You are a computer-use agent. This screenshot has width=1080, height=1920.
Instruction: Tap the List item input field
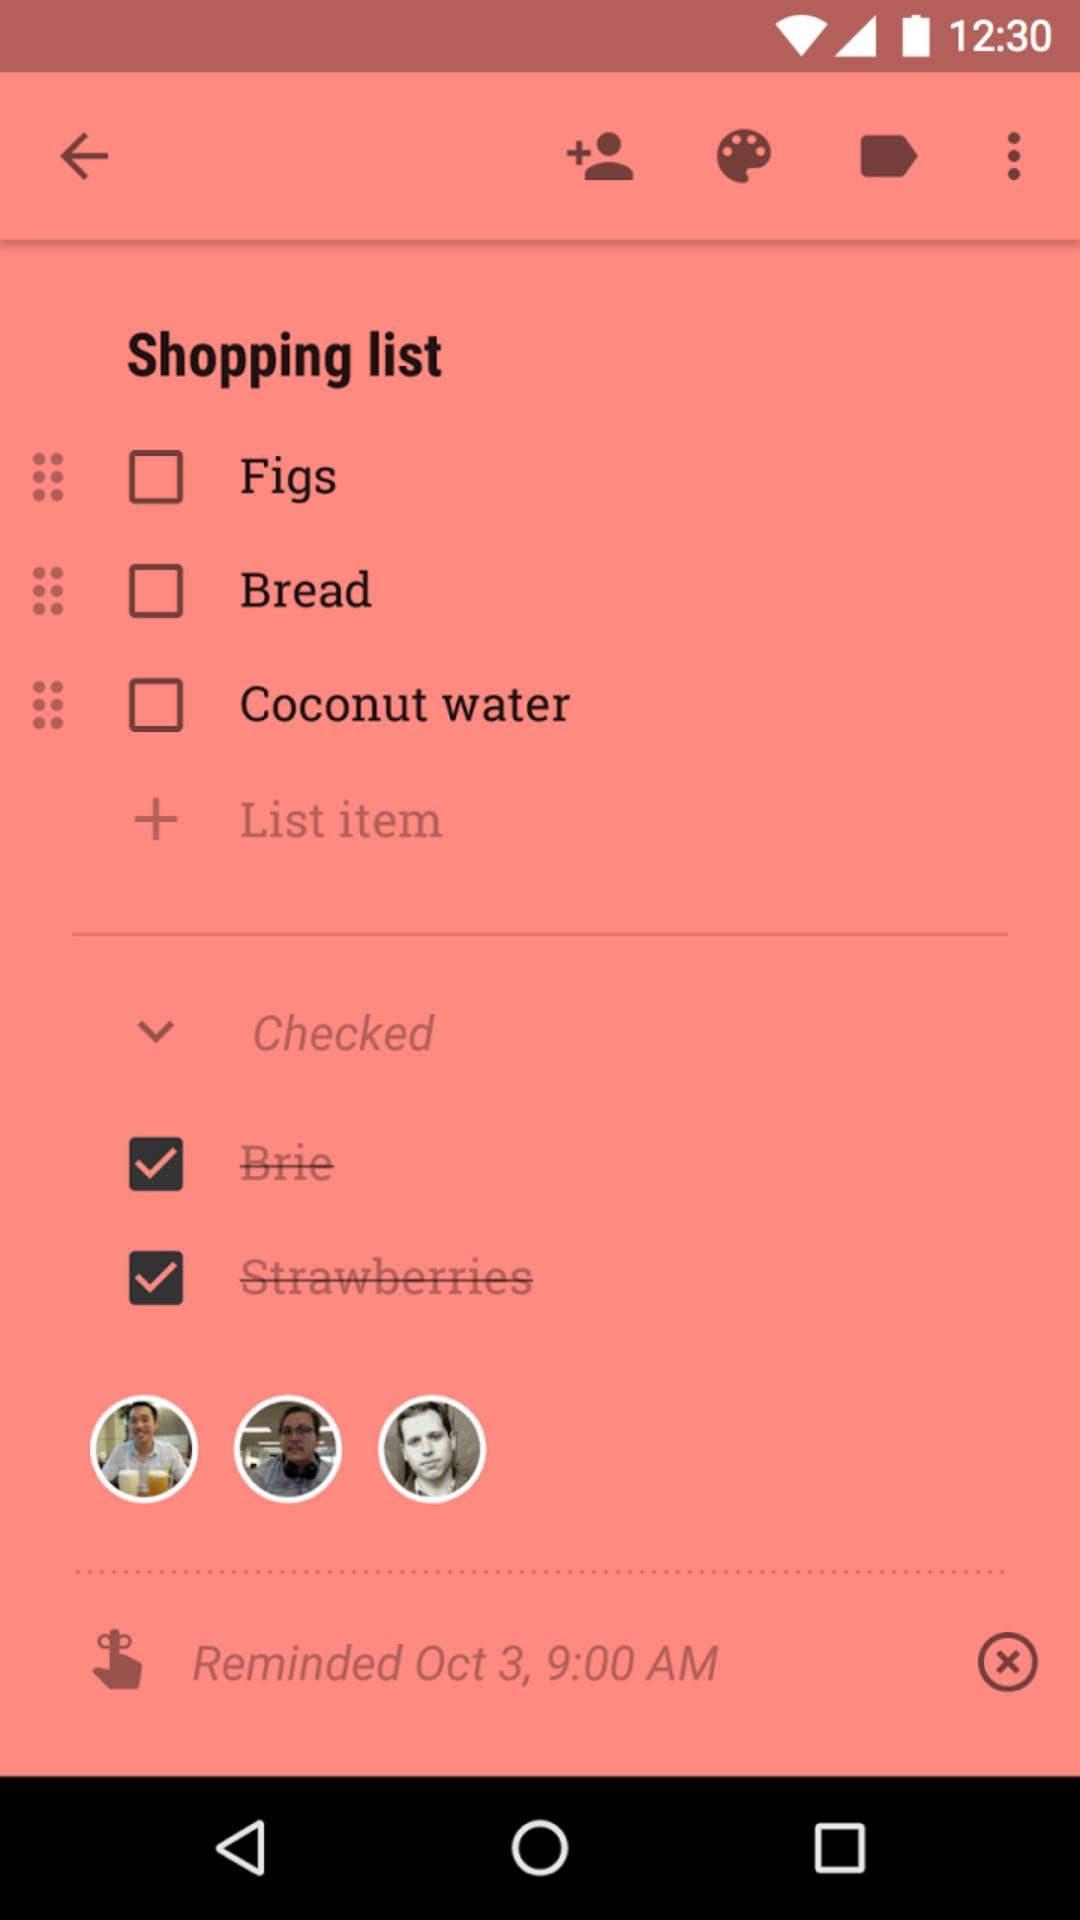tap(340, 820)
